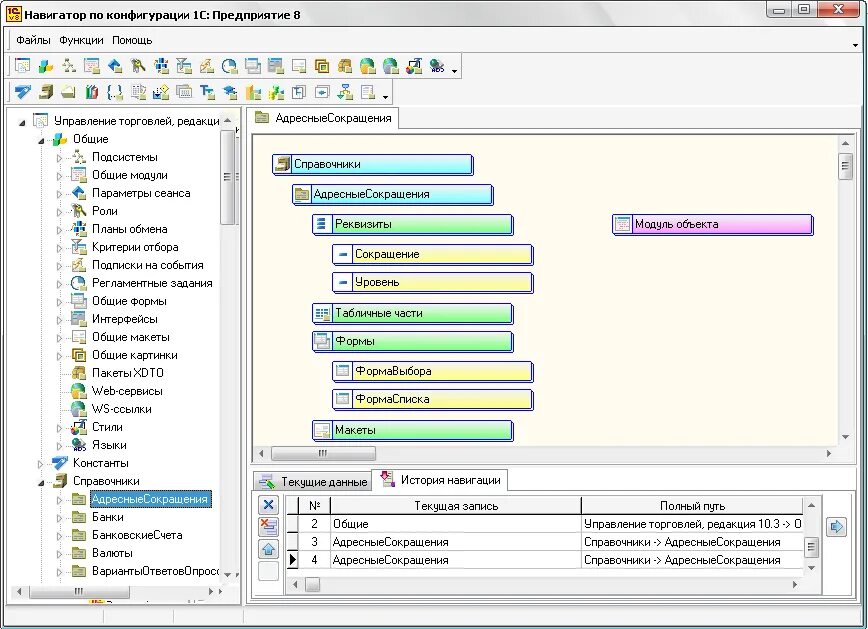Click the Регистры накопления toolbar icon
The width and height of the screenshot is (868, 629).
[x=276, y=92]
